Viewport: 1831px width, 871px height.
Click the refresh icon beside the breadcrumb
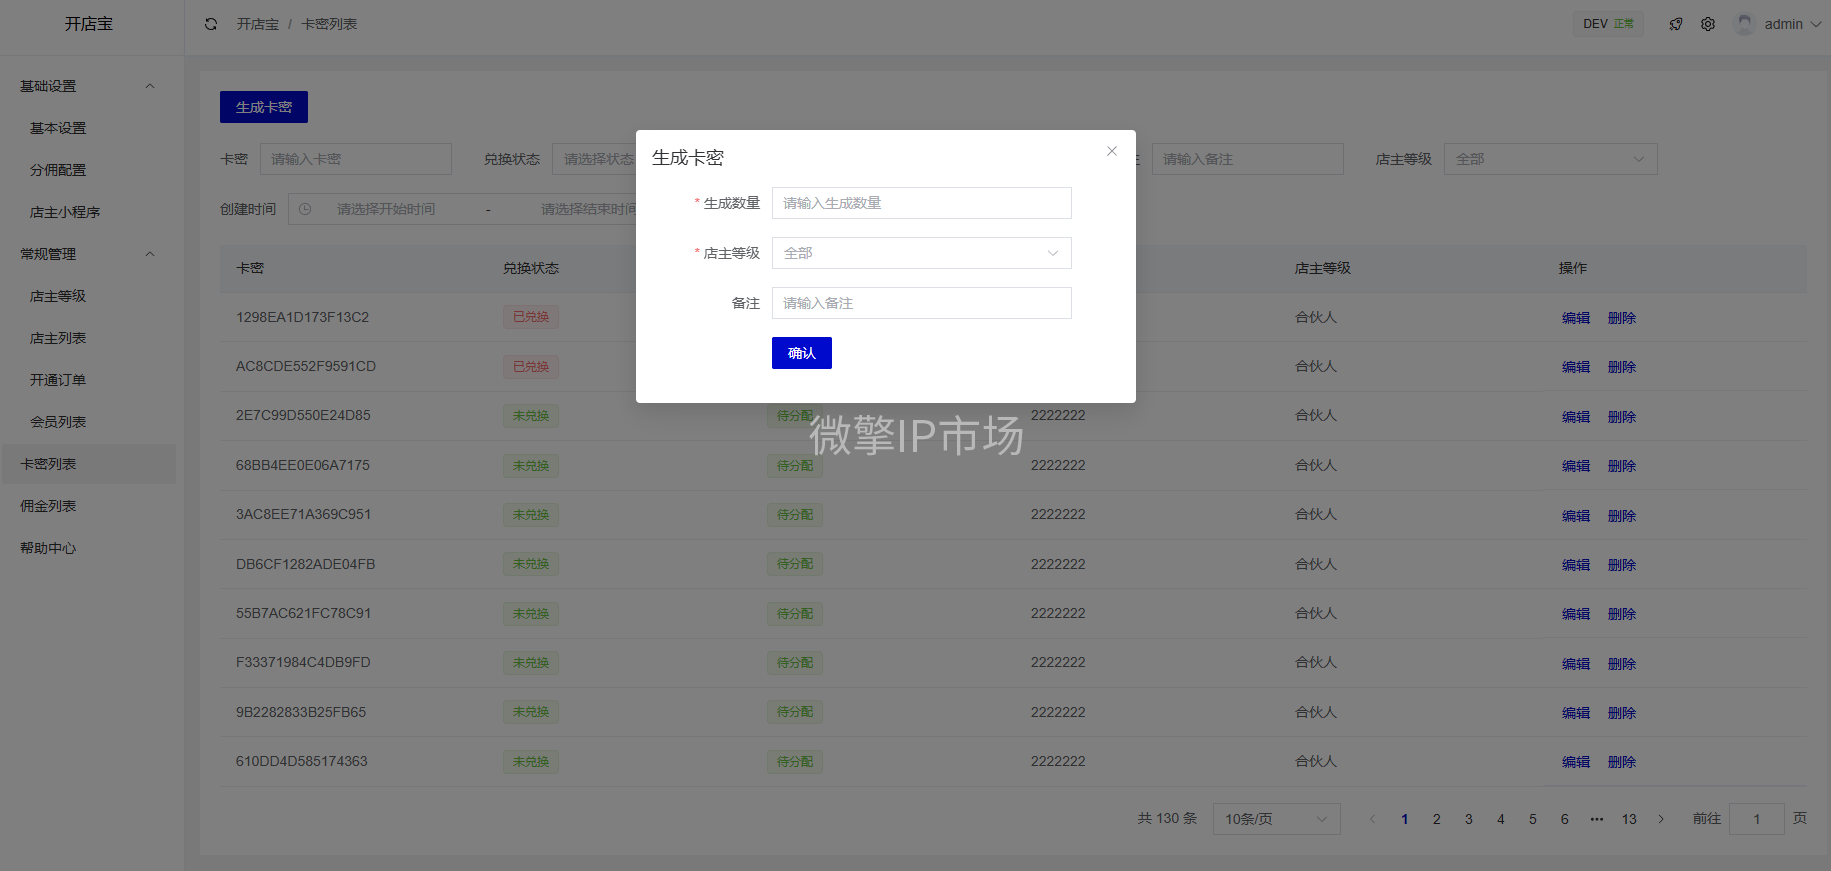[211, 24]
